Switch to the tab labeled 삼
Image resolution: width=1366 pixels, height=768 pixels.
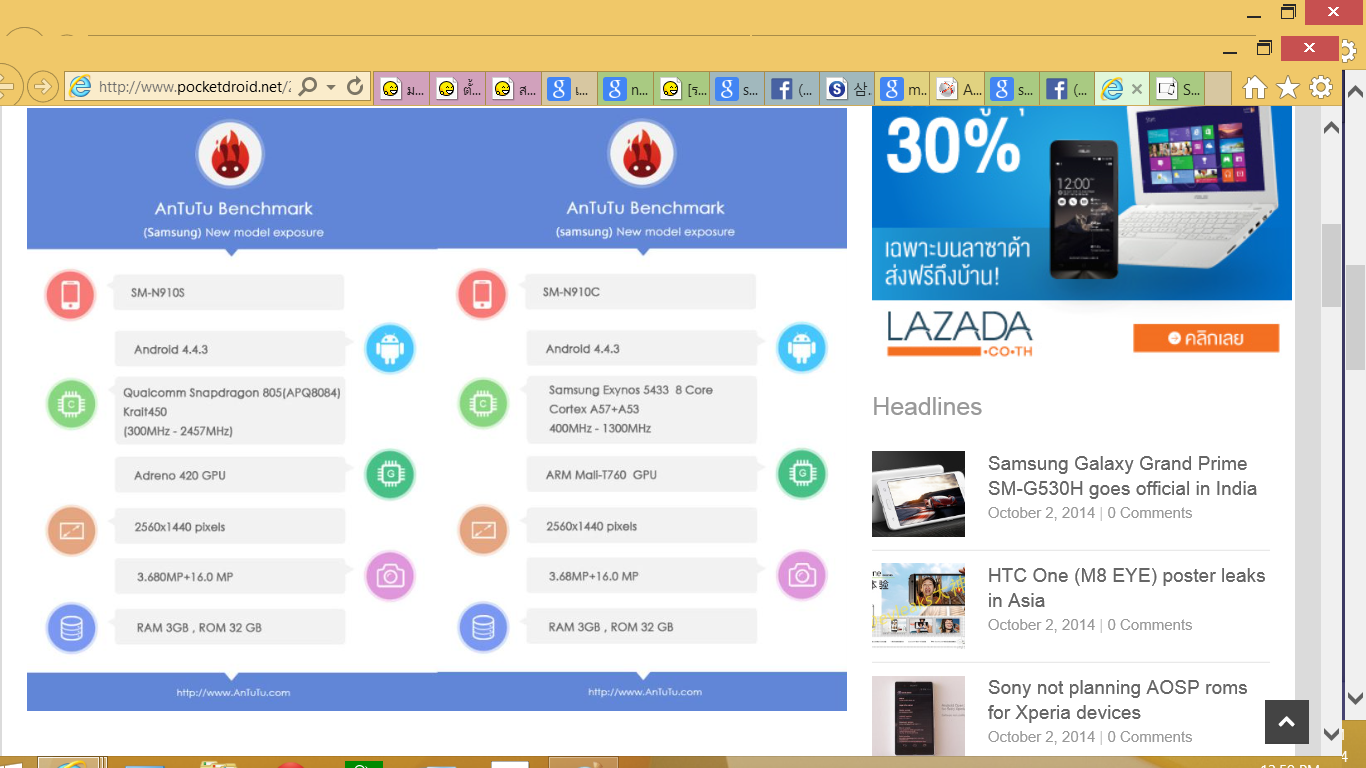[x=849, y=89]
